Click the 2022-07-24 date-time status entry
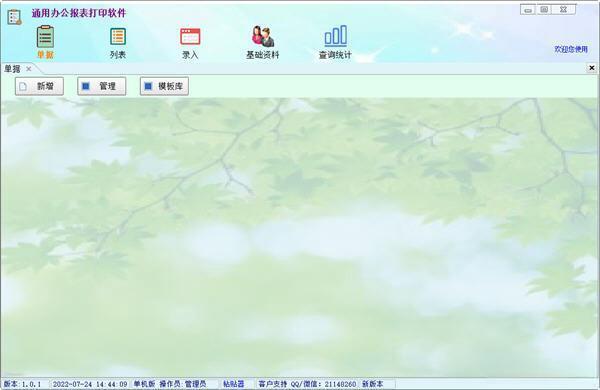This screenshot has width=600, height=390. (x=90, y=383)
